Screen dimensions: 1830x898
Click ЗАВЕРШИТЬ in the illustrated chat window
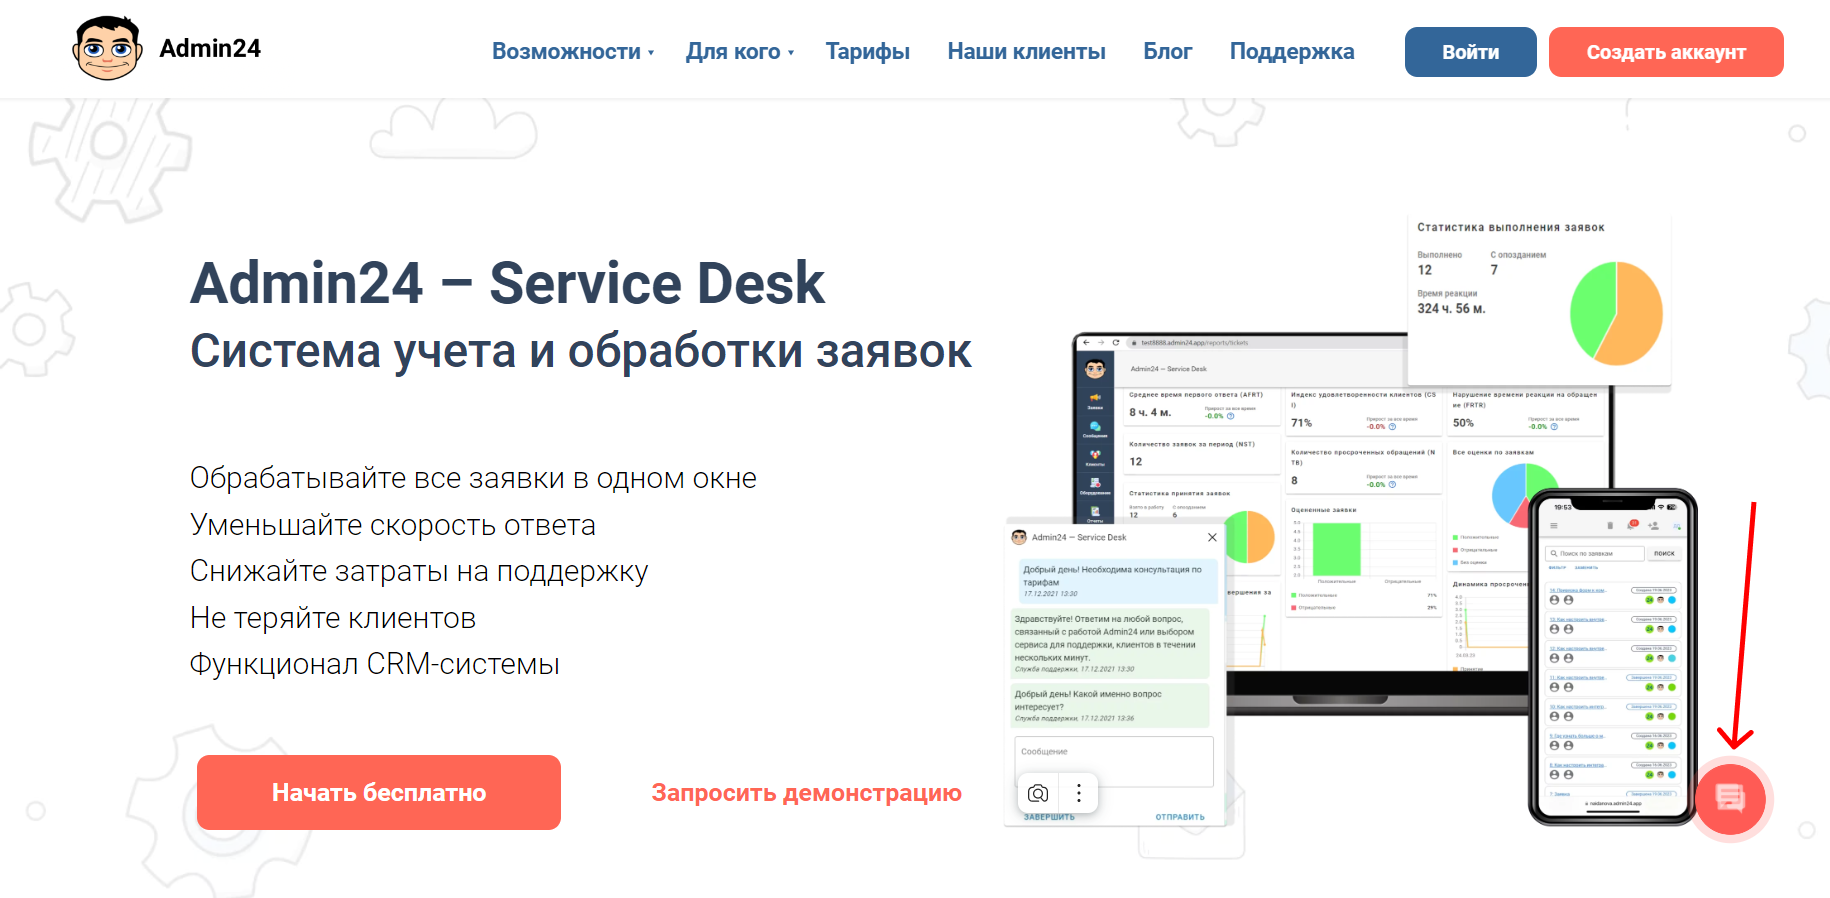coord(1049,817)
